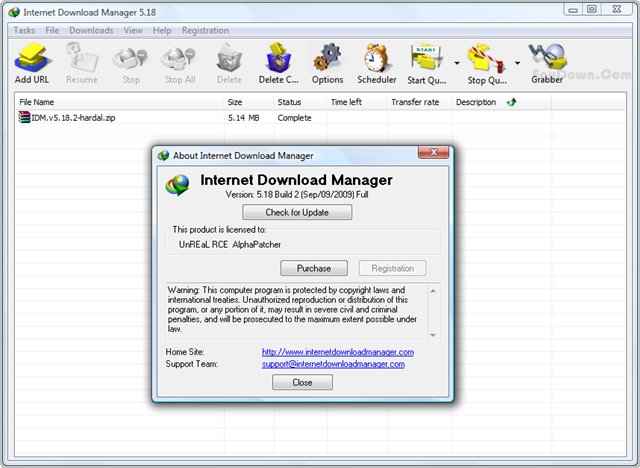Viewport: 640px width, 468px height.
Task: Click the support email address link
Action: click(333, 364)
